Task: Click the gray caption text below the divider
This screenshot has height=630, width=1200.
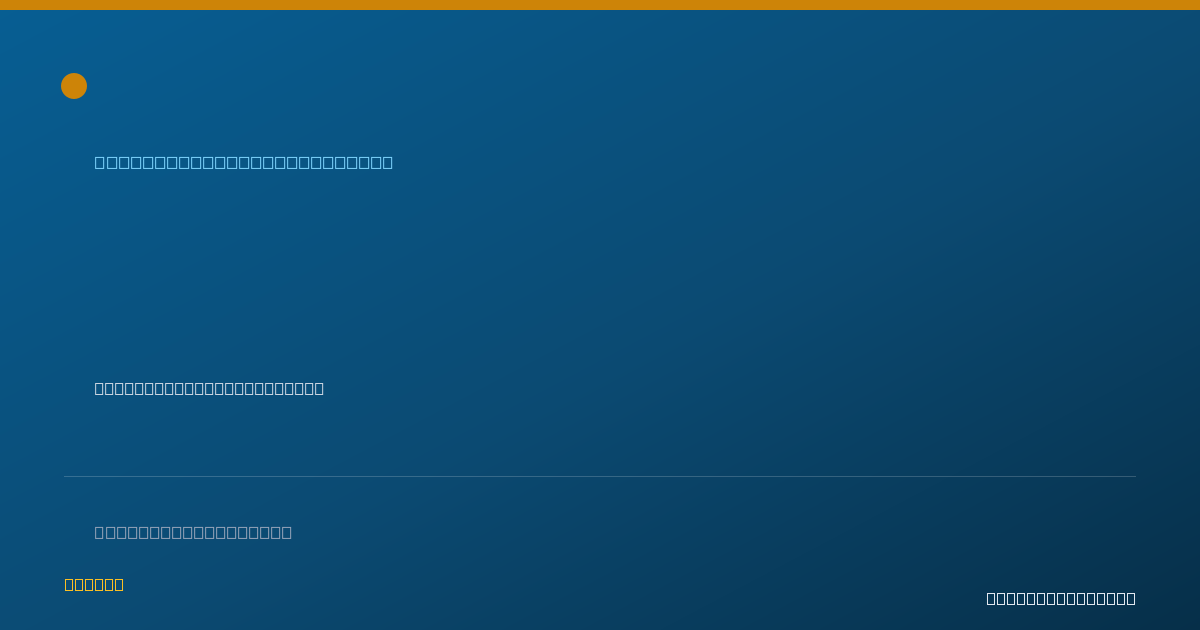Action: [193, 532]
